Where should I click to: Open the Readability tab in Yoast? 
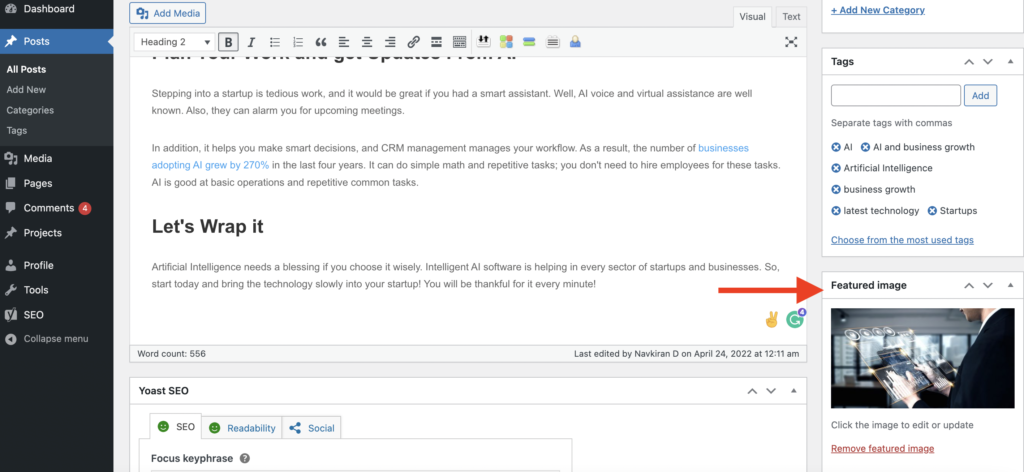242,428
